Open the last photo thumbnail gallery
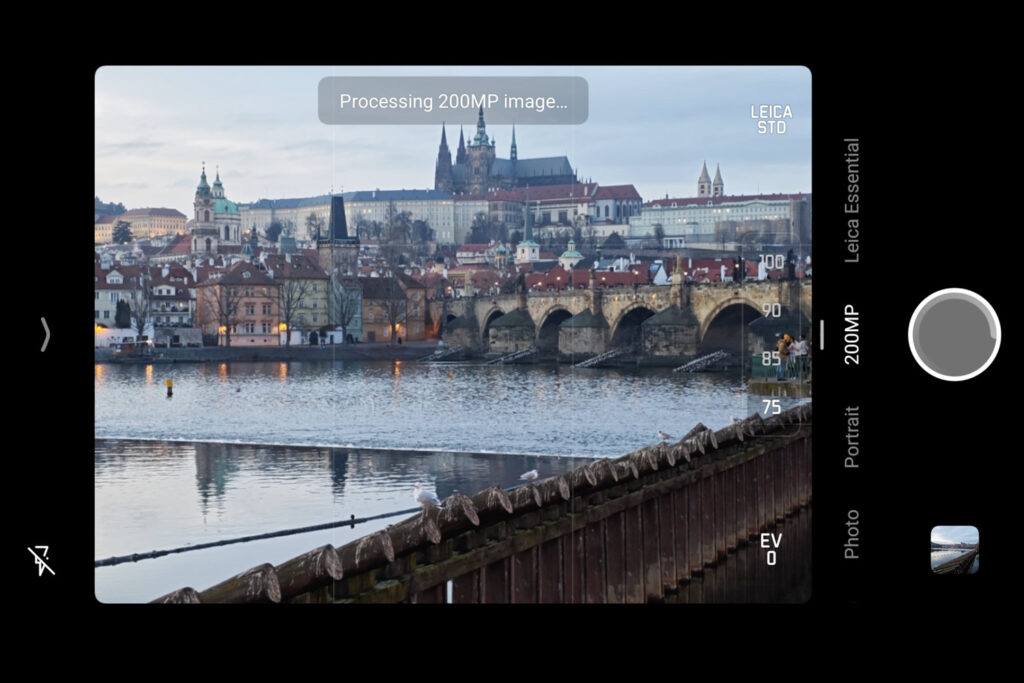The height and width of the screenshot is (683, 1024). tap(954, 550)
